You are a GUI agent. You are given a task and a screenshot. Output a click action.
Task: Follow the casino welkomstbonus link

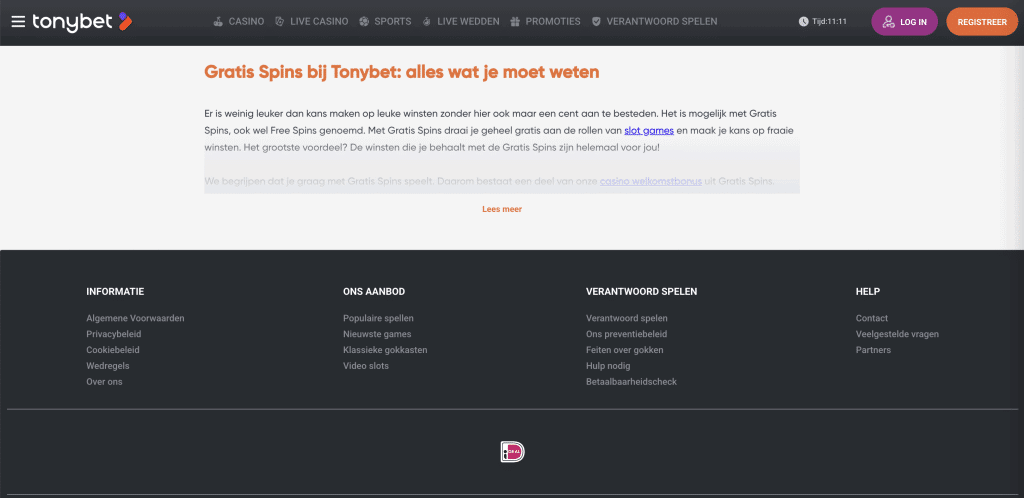click(651, 181)
